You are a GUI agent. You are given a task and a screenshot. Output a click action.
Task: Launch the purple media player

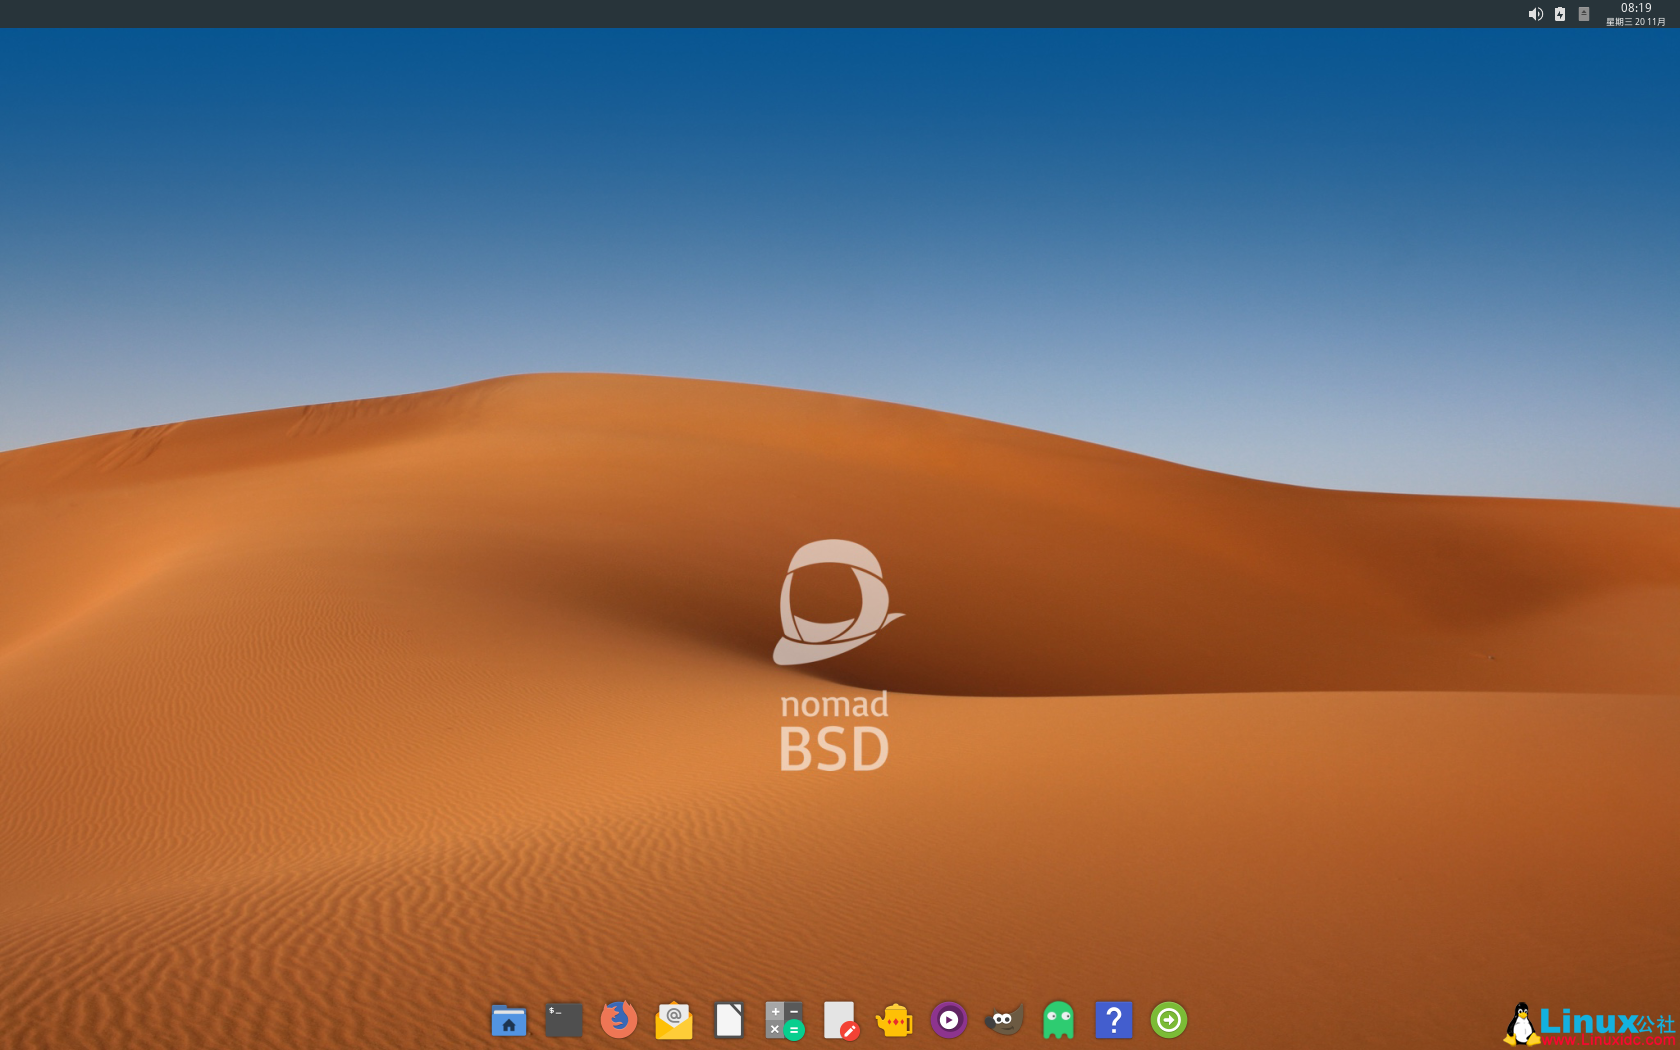coord(948,1020)
